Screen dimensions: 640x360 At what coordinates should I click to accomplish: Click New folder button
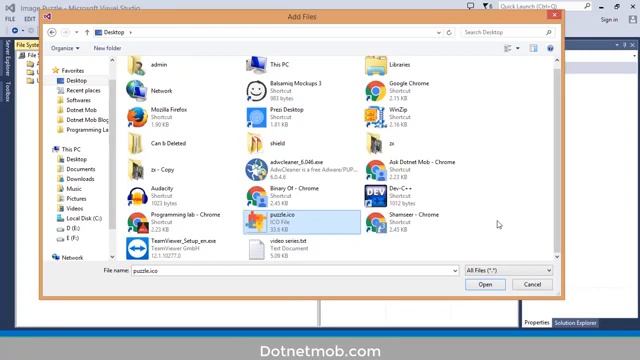click(x=107, y=48)
